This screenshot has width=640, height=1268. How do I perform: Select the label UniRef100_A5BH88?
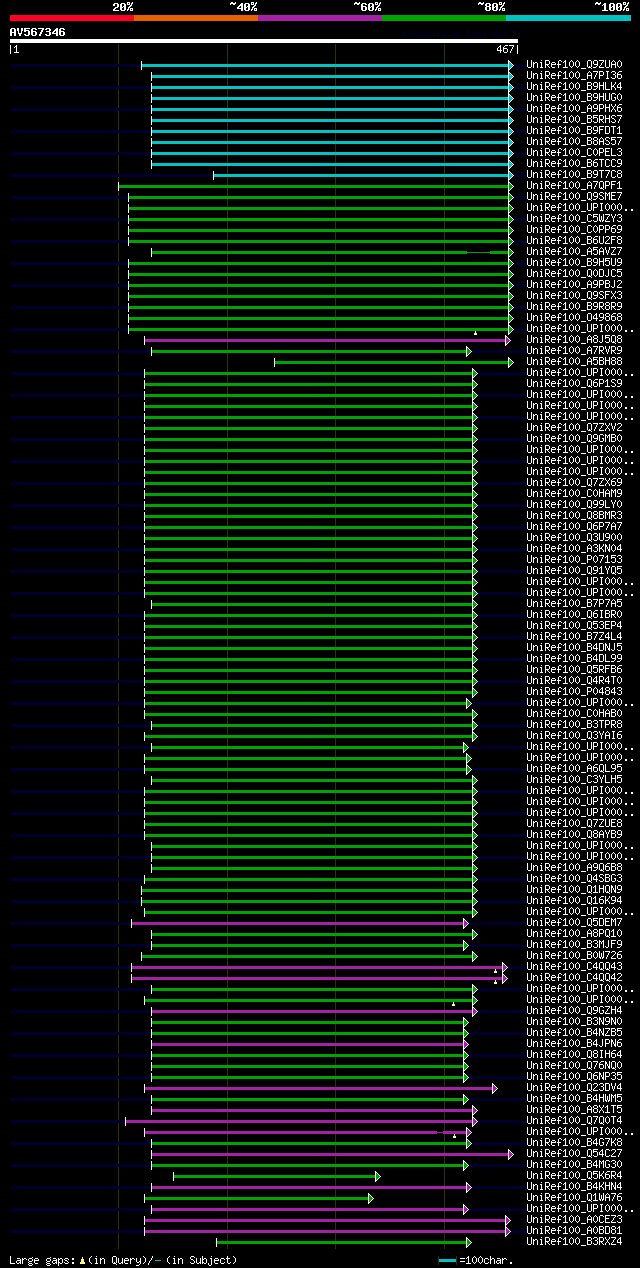574,362
